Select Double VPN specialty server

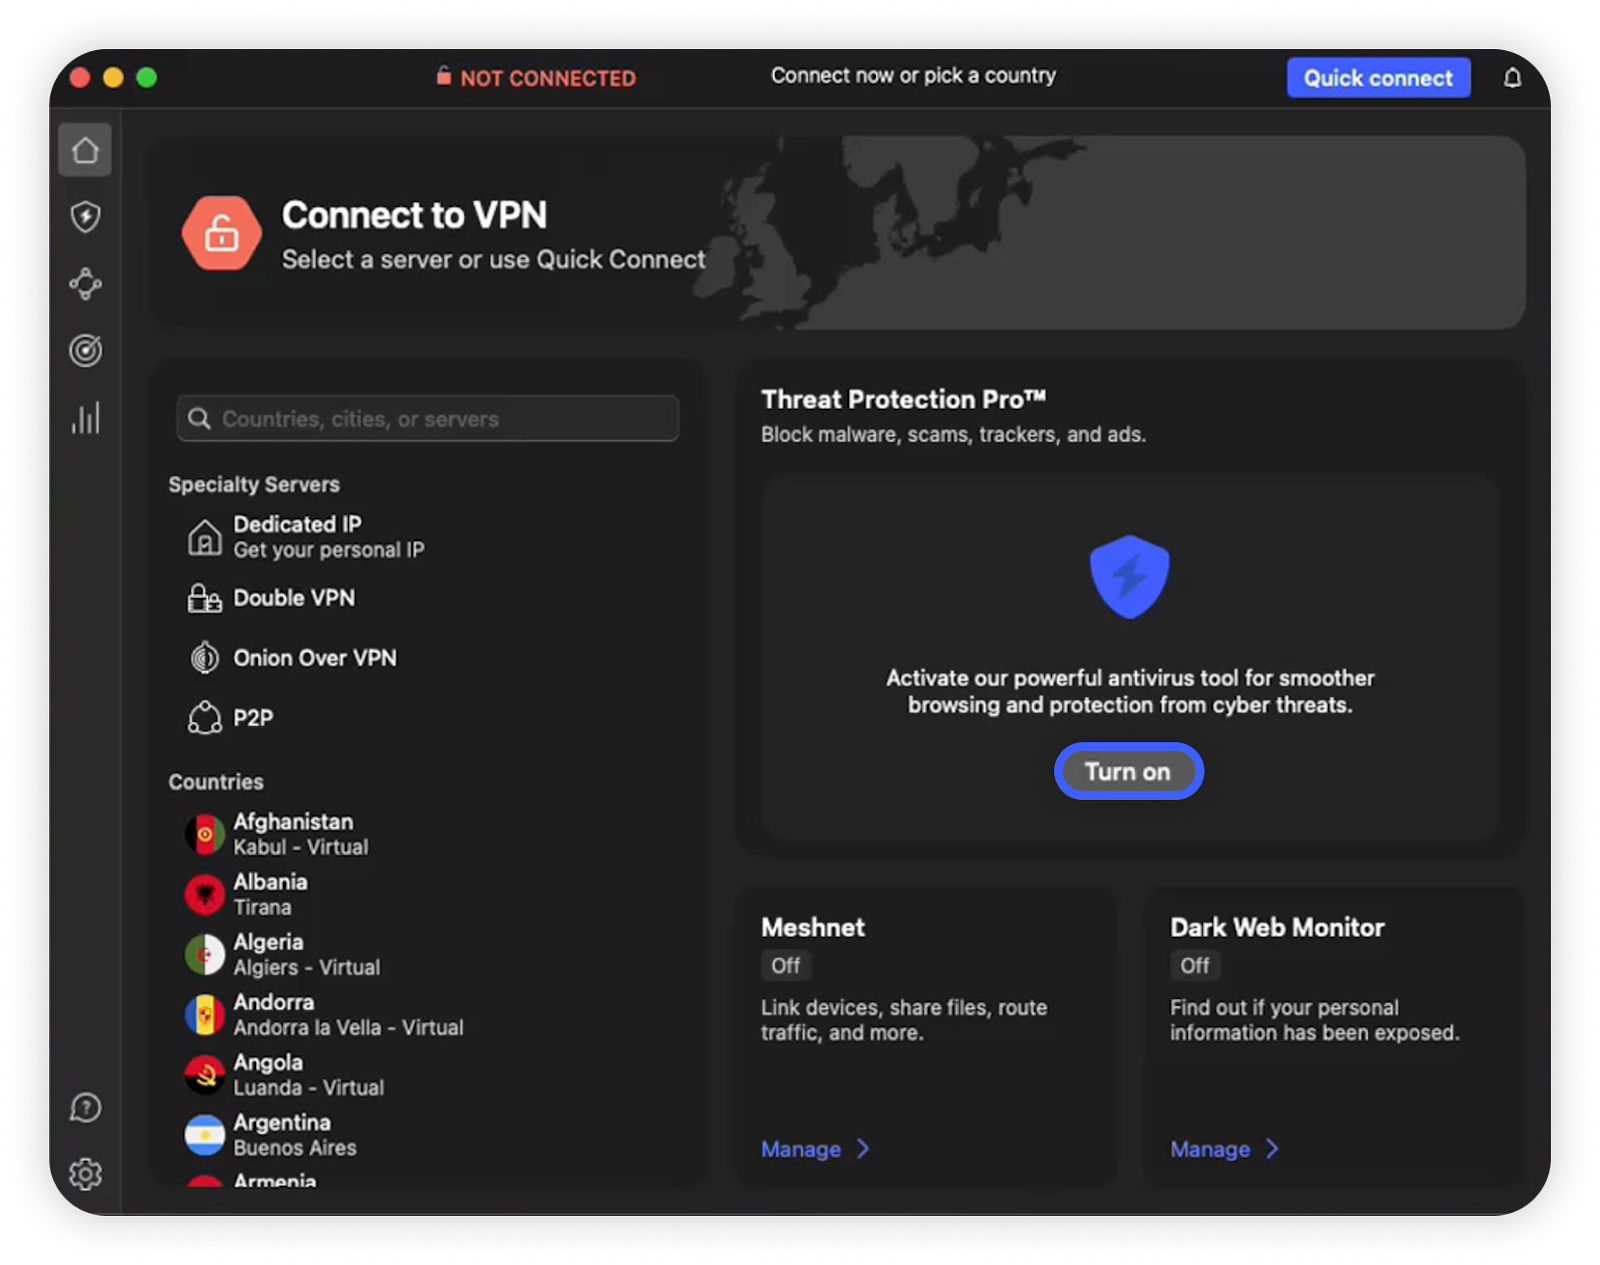coord(293,598)
